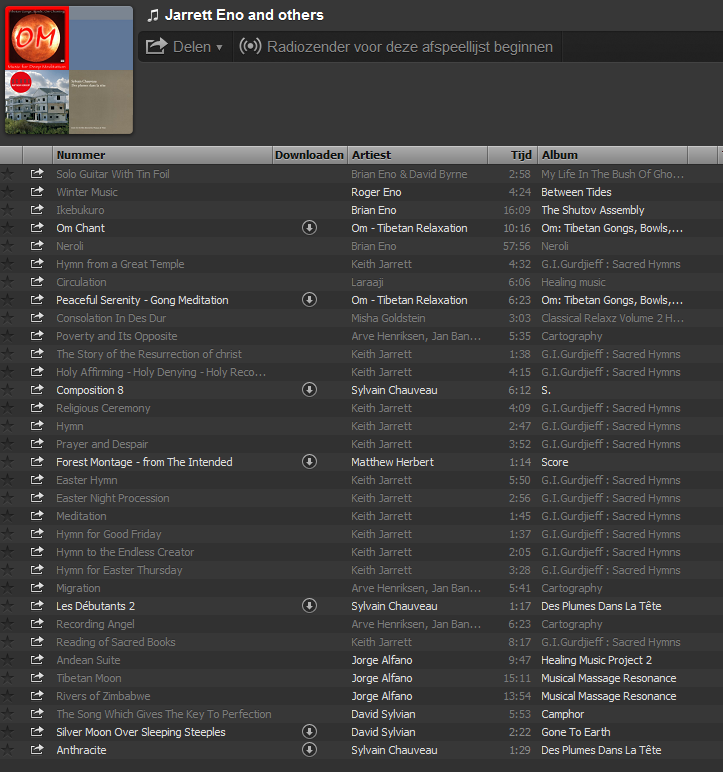Sort list by Artiest column header
The image size is (723, 772).
pyautogui.click(x=415, y=155)
